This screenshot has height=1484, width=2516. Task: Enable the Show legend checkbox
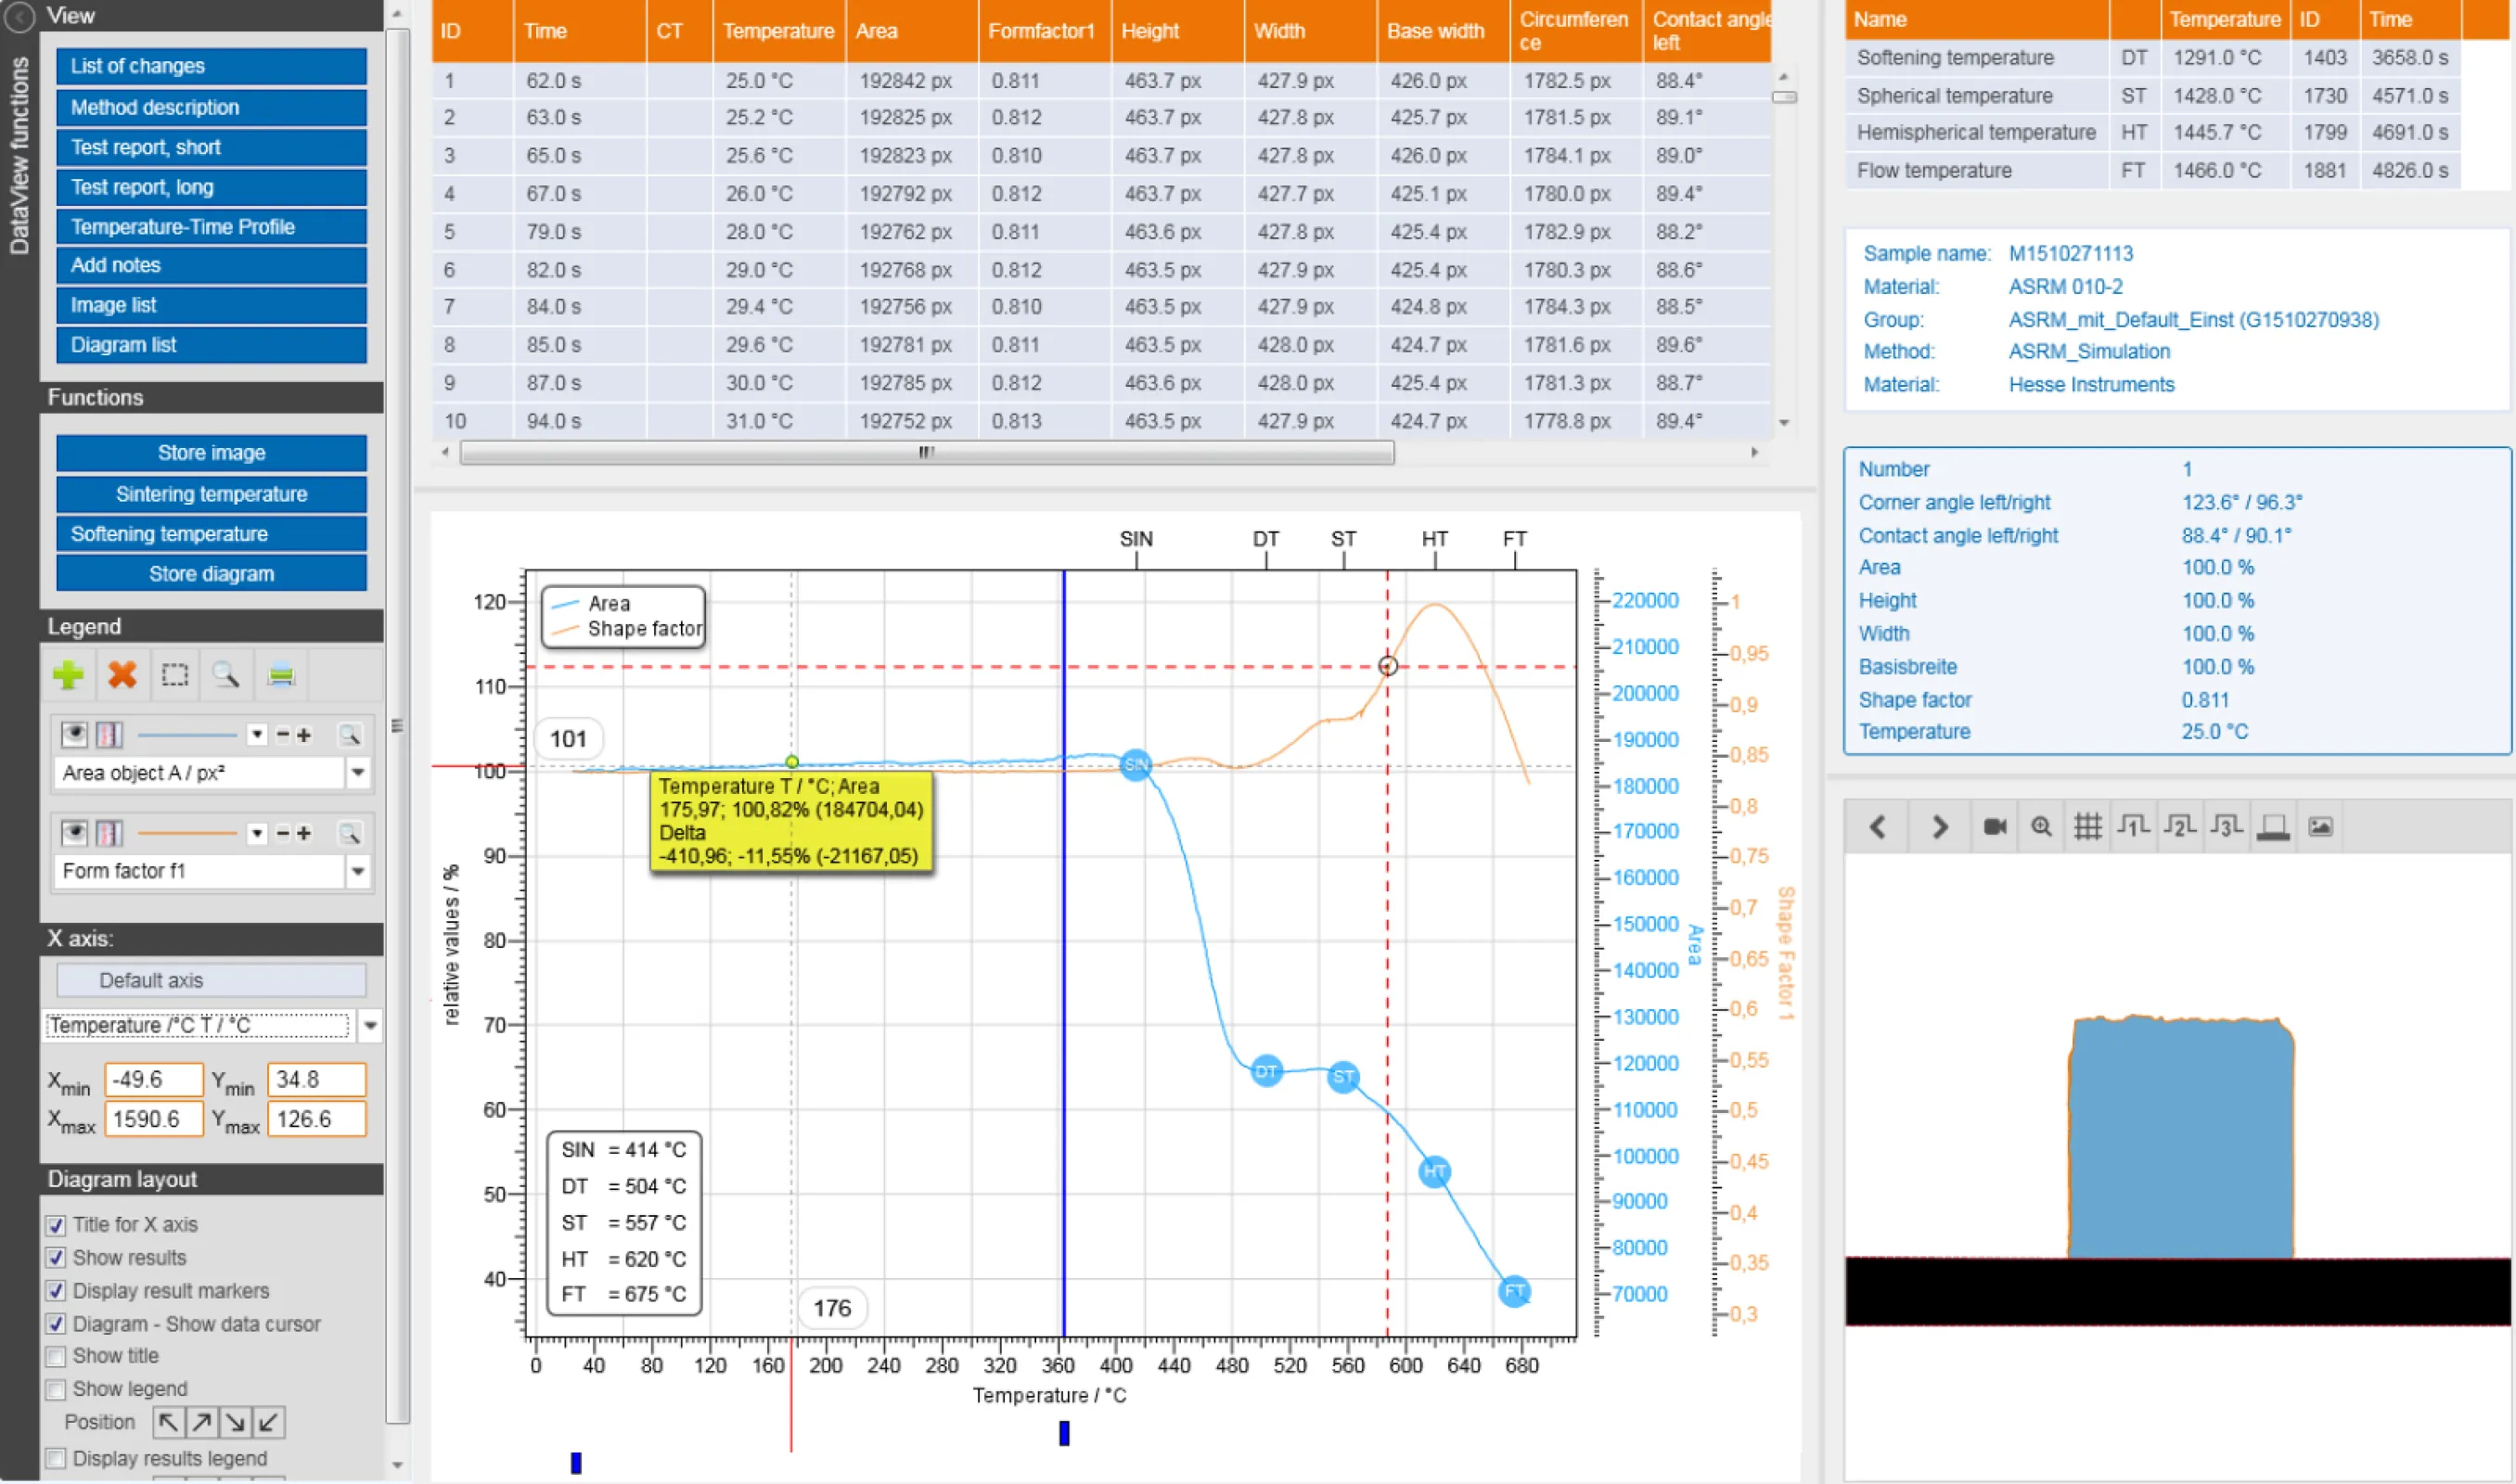57,1389
